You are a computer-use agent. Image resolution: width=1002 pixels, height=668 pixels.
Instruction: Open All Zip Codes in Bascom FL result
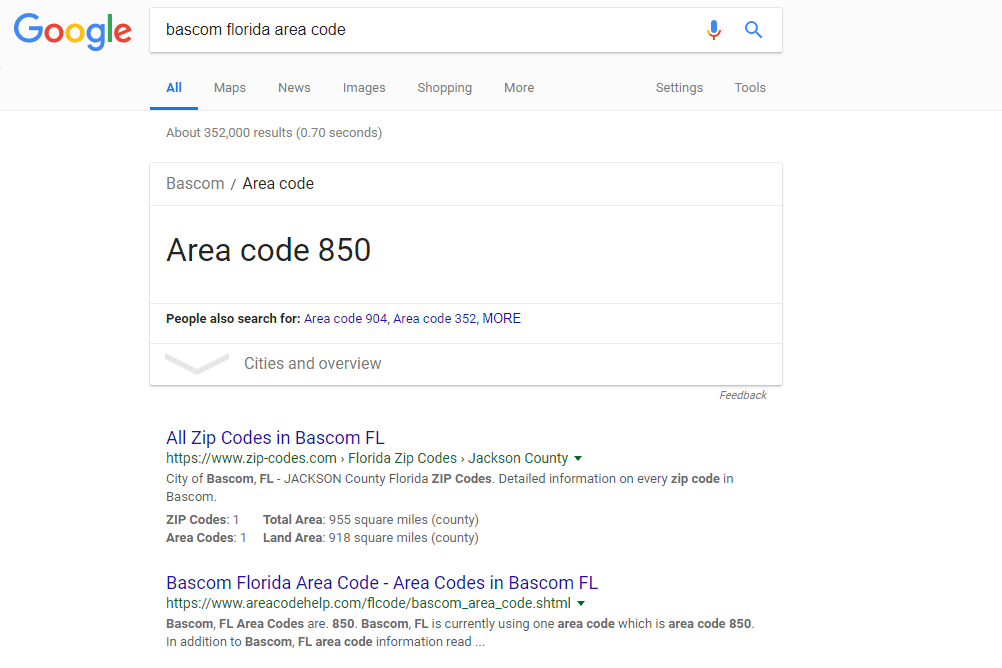(275, 438)
